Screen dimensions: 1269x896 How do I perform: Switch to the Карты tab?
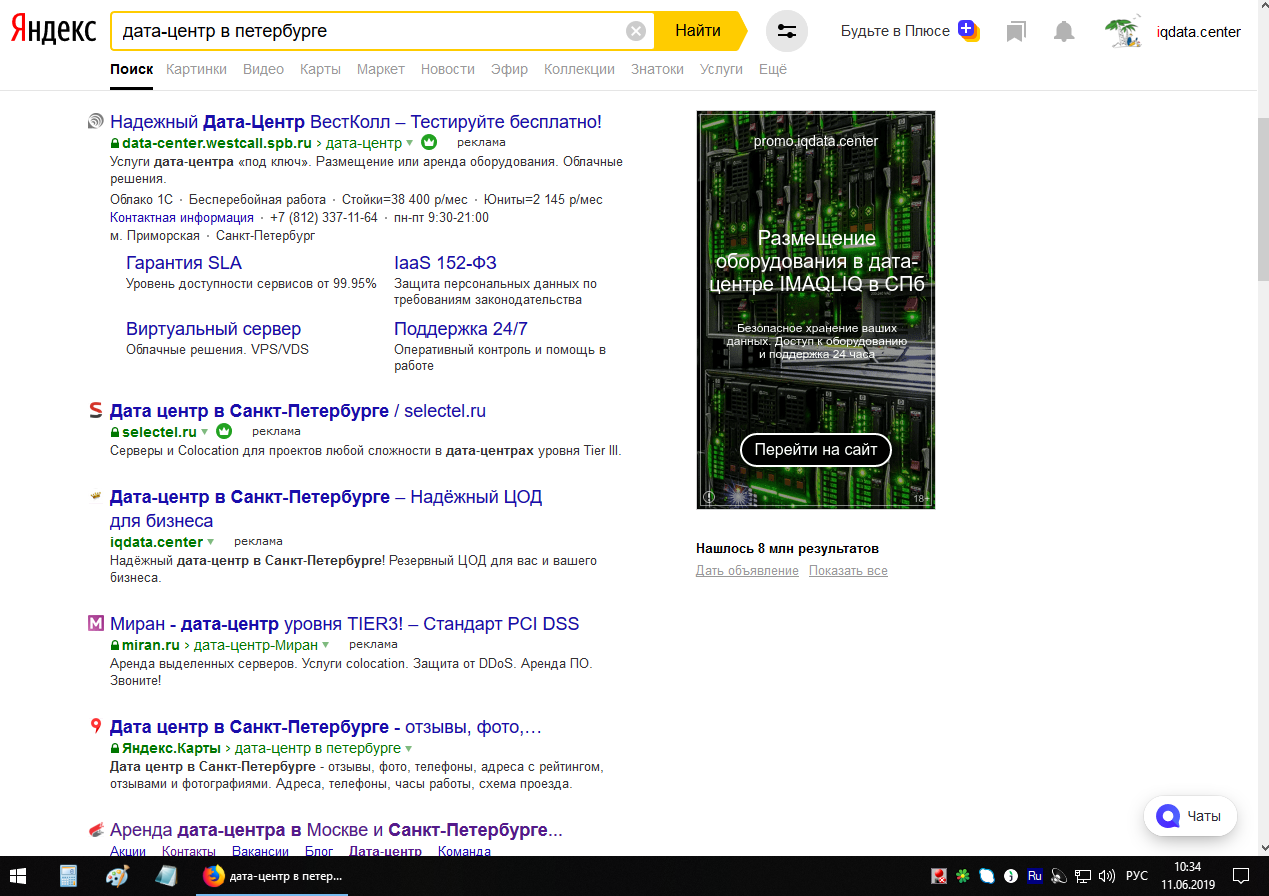click(x=320, y=69)
